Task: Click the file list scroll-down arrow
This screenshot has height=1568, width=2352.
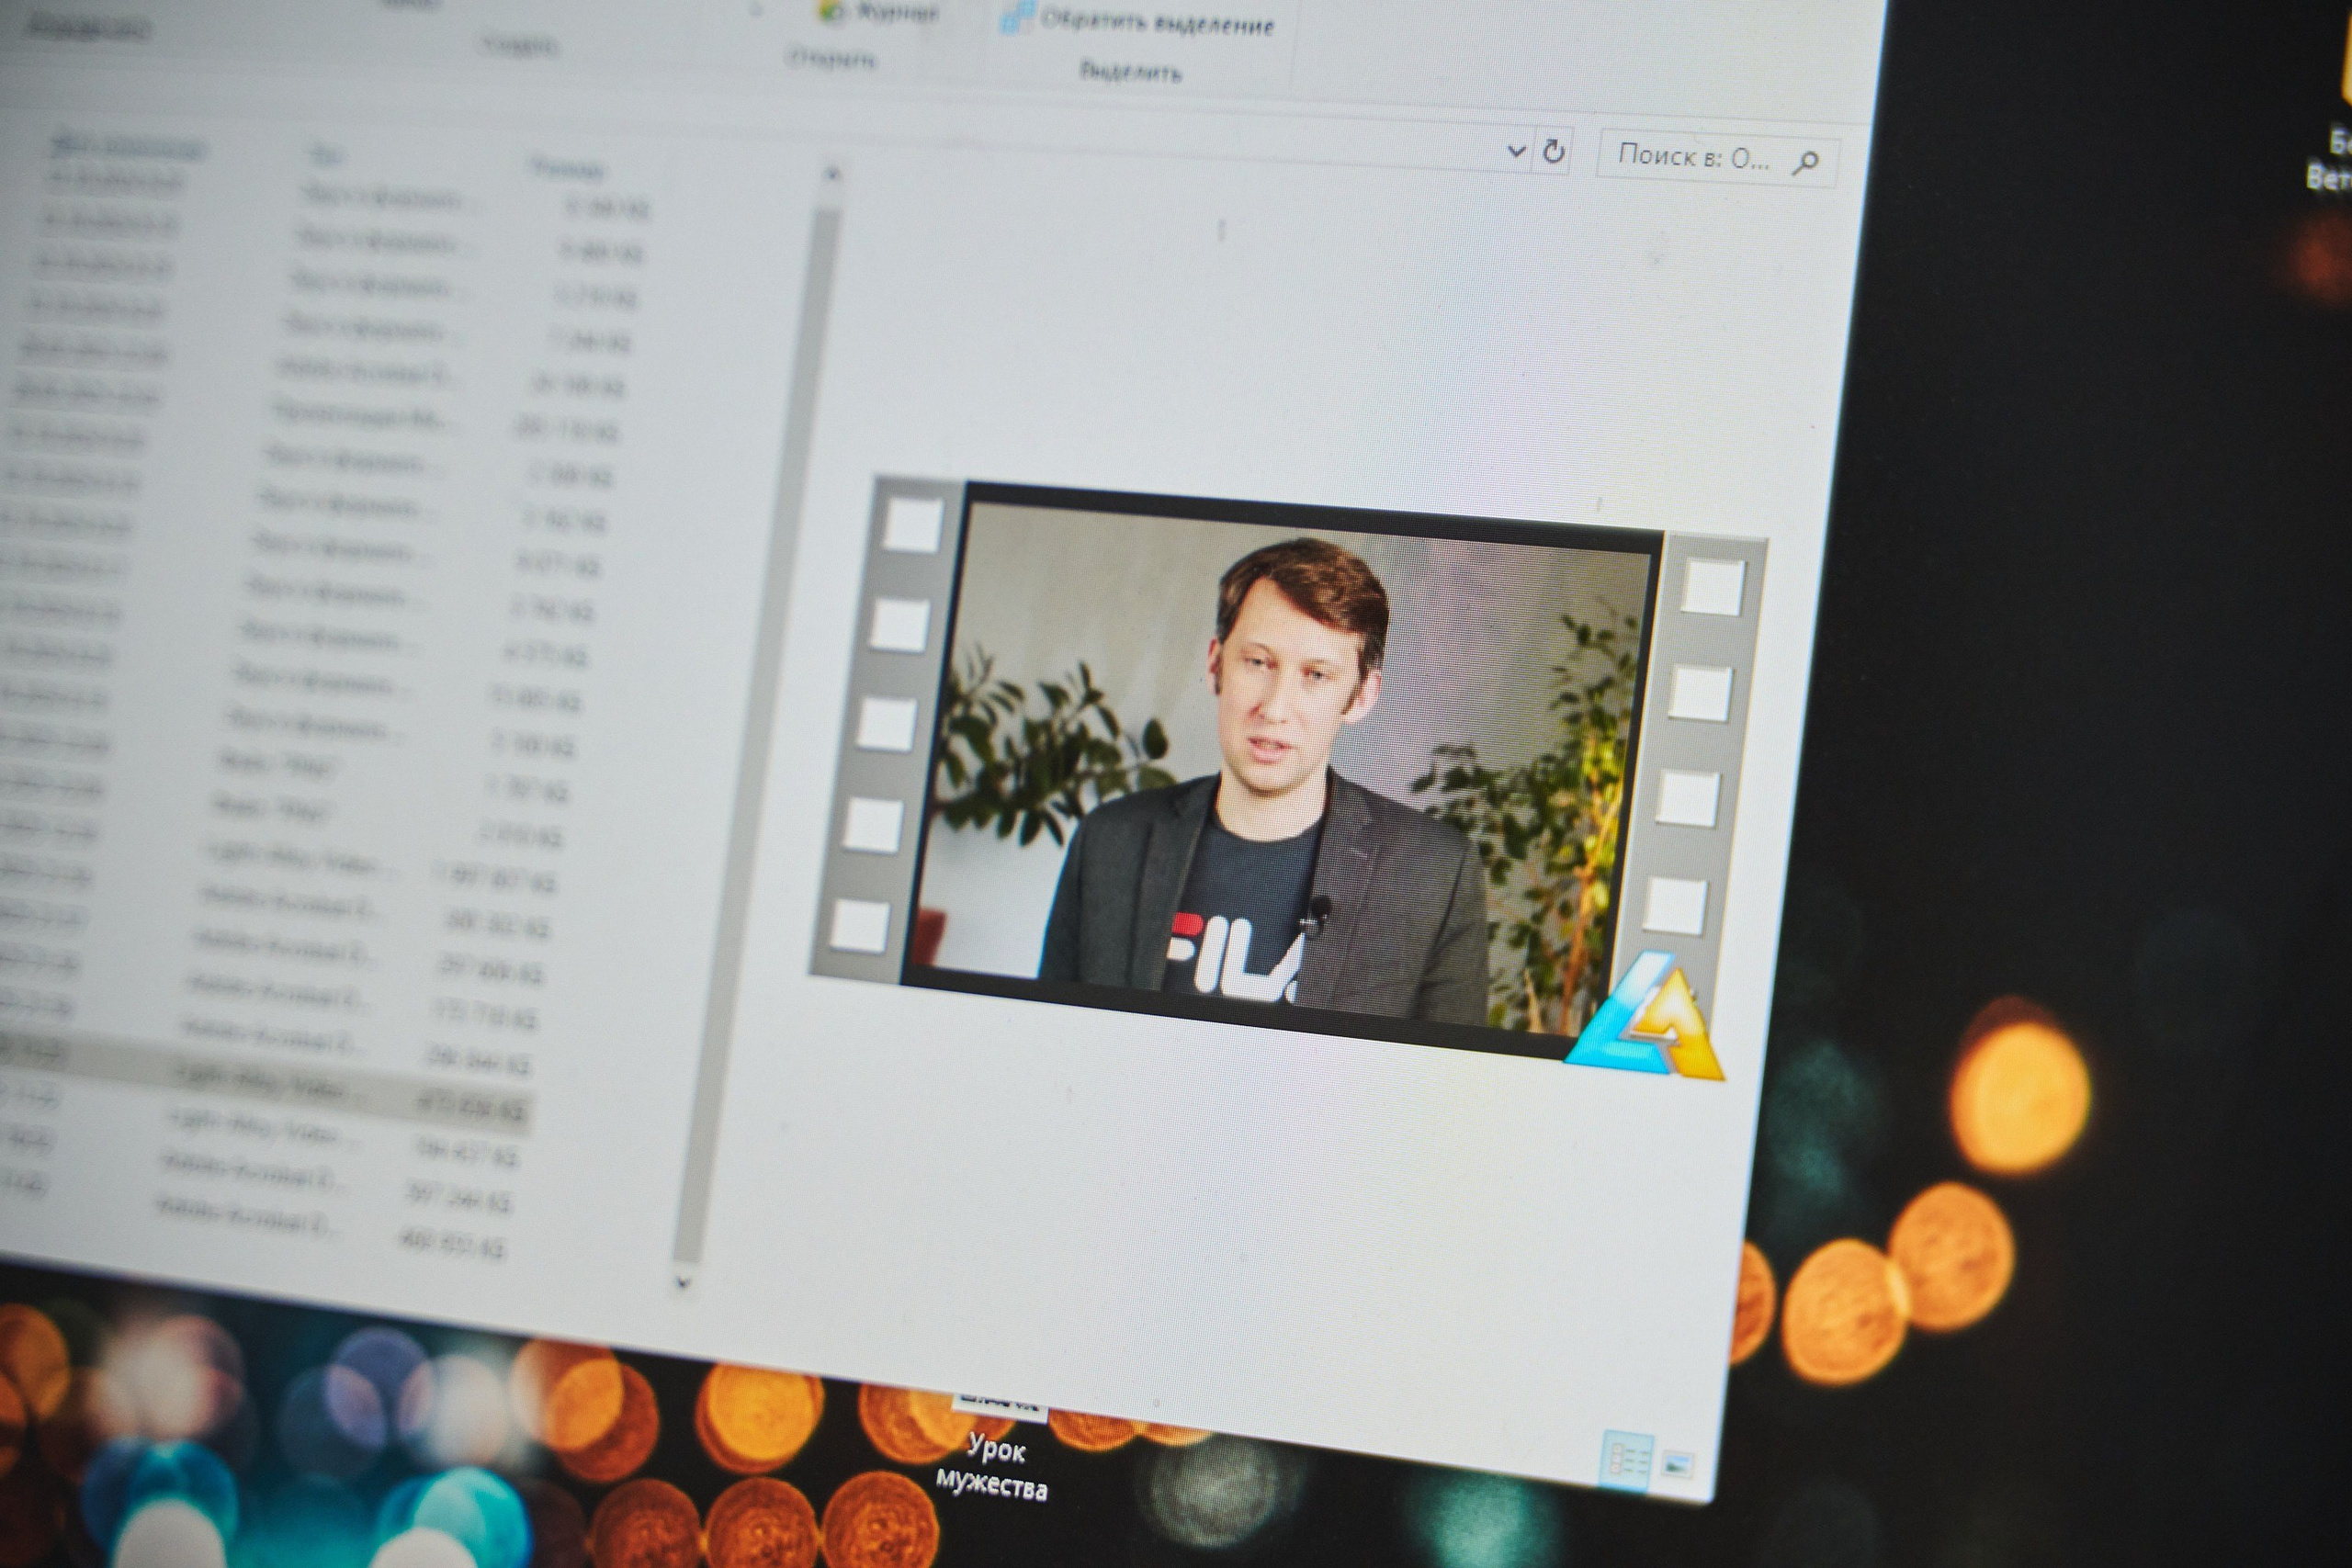Action: tap(683, 1282)
